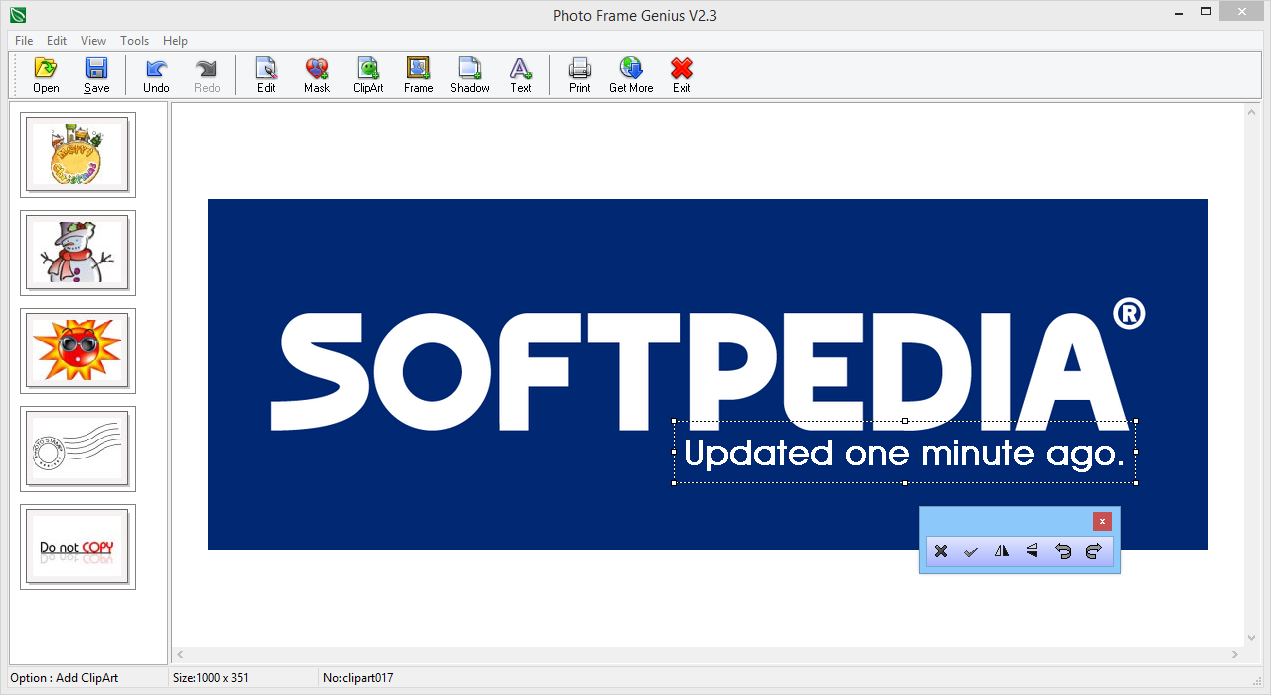Click the app icon in the title bar
The width and height of the screenshot is (1271, 695).
point(17,14)
